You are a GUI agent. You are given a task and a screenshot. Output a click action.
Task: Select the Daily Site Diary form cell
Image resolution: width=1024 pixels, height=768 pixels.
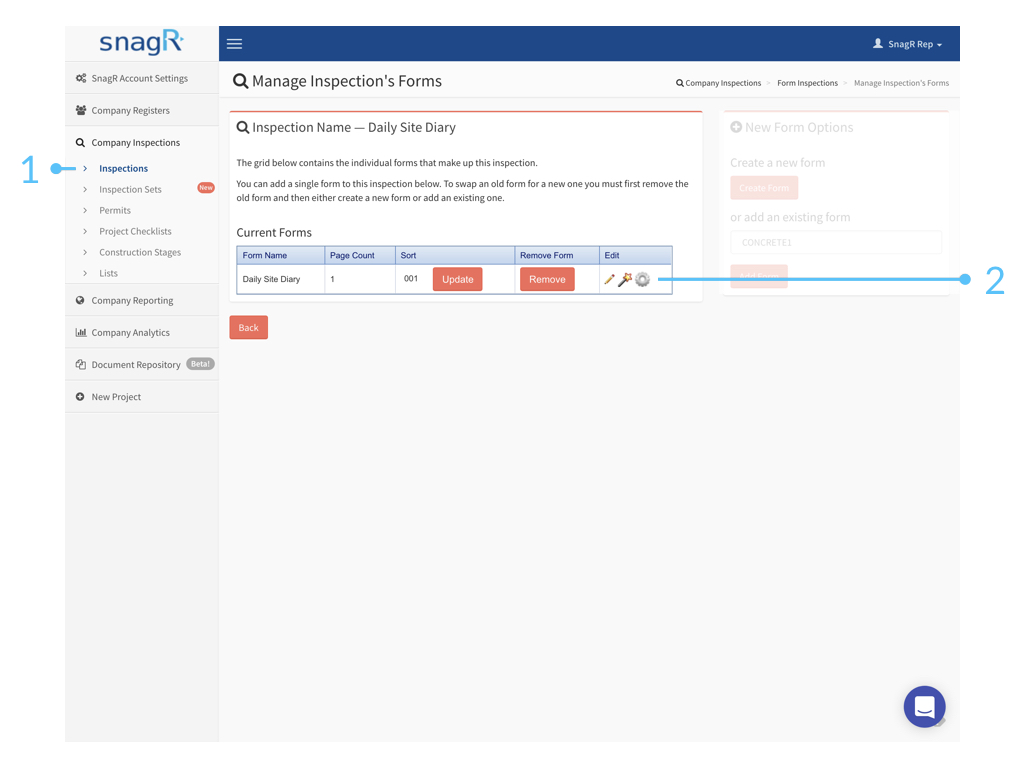coord(281,279)
